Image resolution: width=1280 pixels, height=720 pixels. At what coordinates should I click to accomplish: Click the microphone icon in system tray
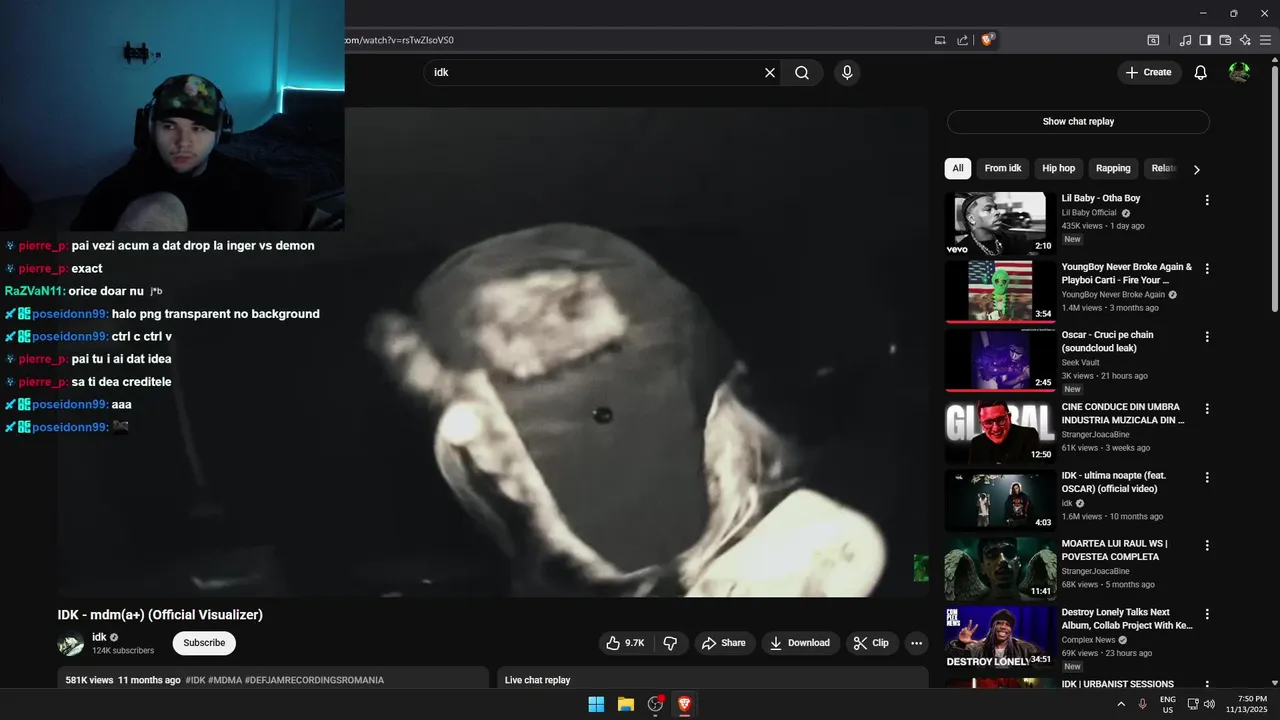pyautogui.click(x=1142, y=704)
